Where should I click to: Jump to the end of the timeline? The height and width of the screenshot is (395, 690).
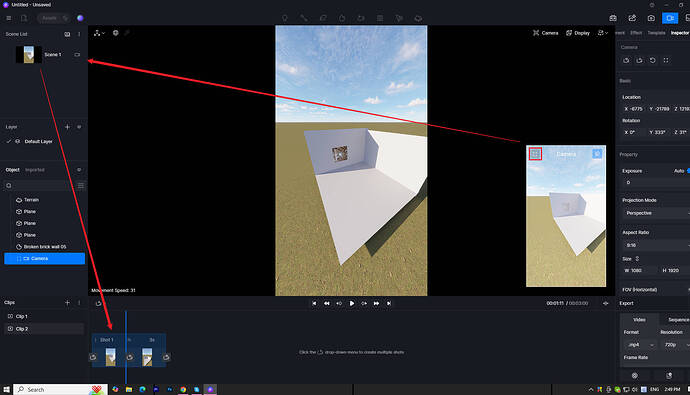click(x=389, y=303)
